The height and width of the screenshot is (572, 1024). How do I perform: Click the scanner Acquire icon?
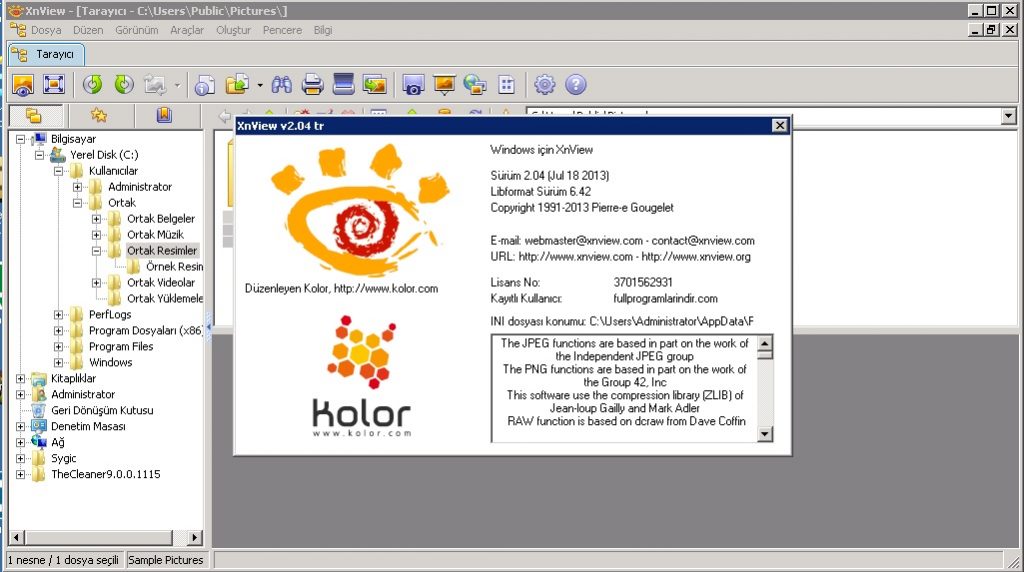pyautogui.click(x=343, y=85)
